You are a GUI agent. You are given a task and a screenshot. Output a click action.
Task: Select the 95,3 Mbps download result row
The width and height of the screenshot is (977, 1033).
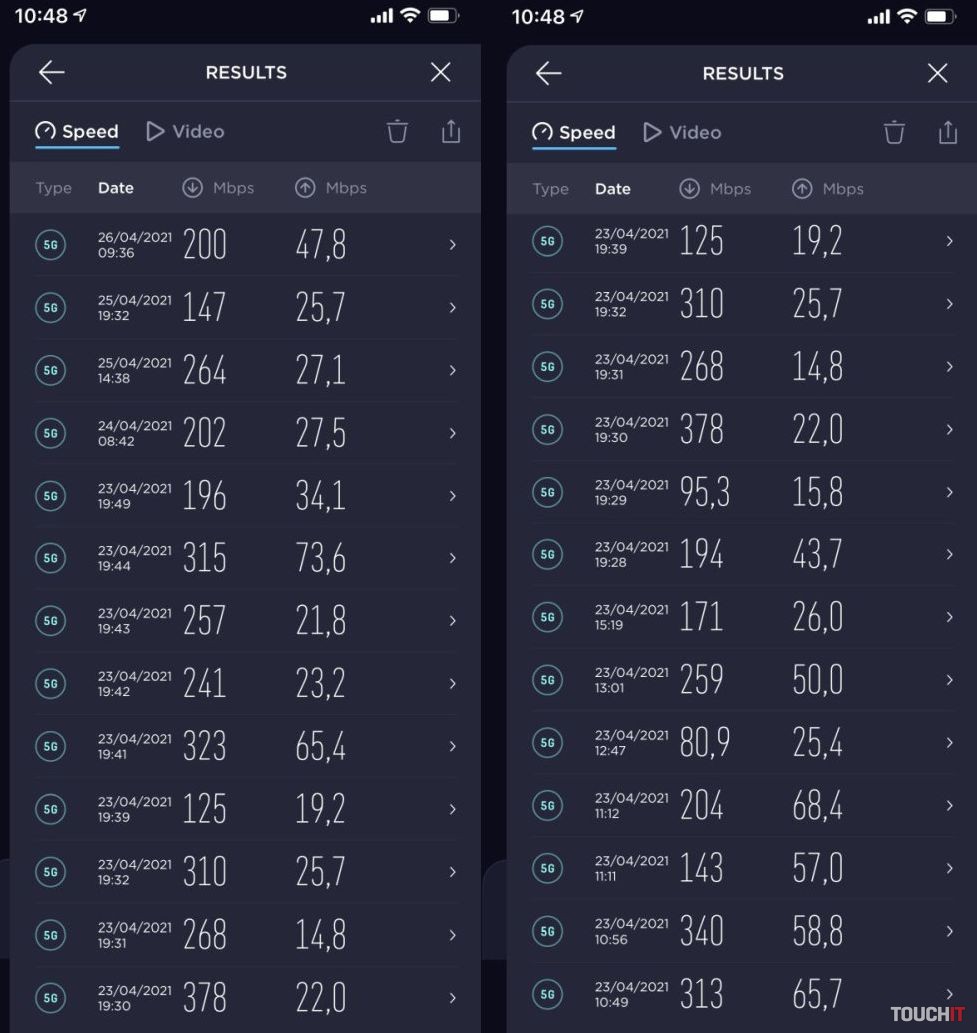[x=742, y=492]
